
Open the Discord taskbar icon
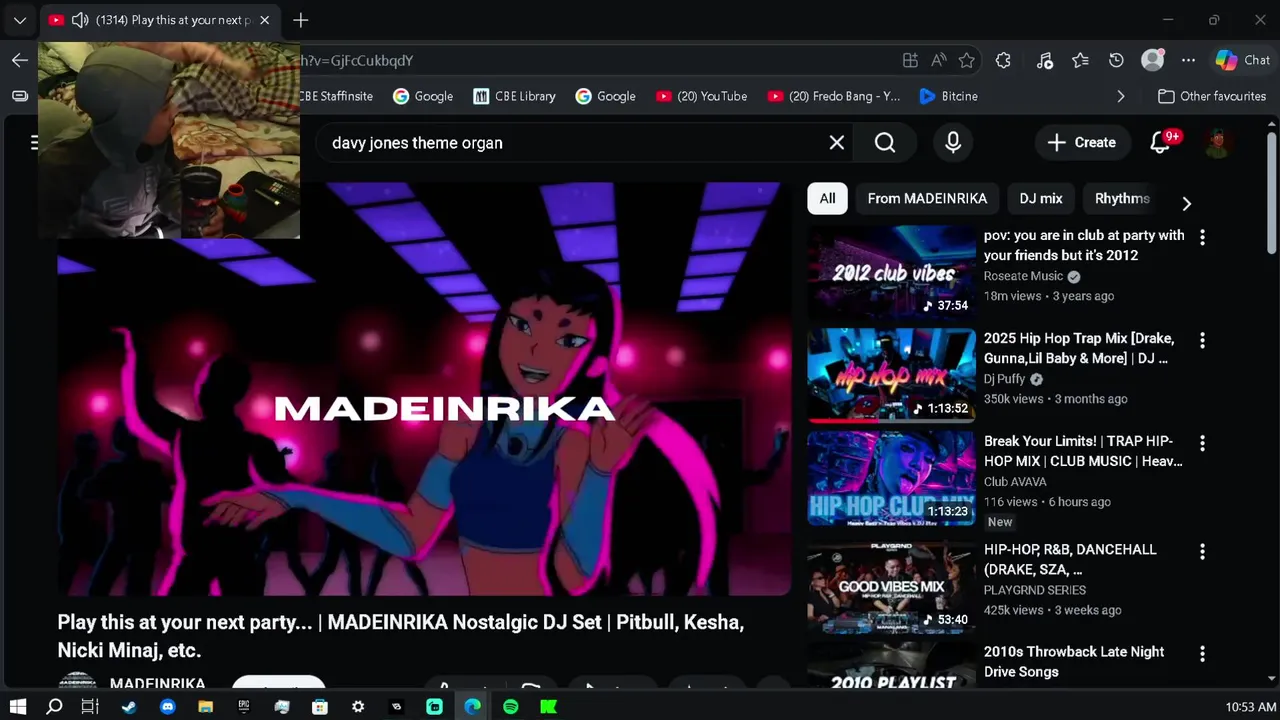(x=167, y=707)
